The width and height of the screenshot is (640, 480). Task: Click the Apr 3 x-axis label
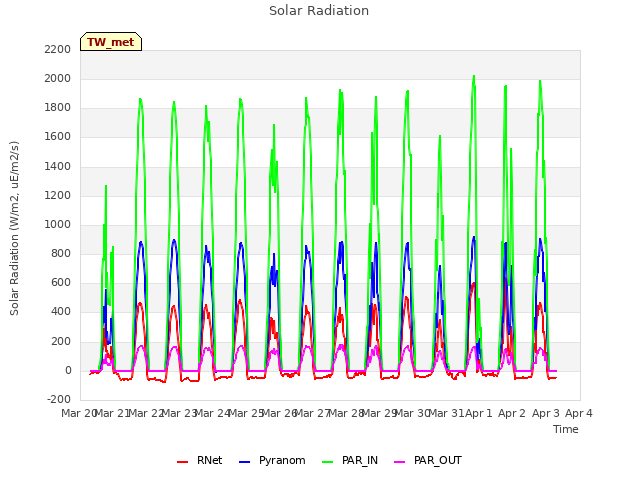546,413
